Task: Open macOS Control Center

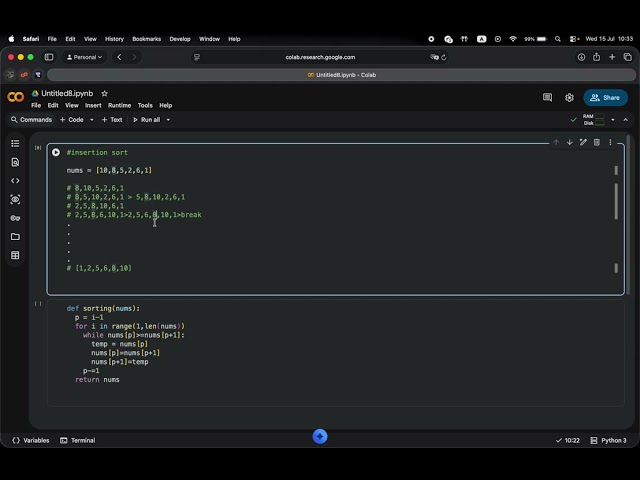Action: pyautogui.click(x=574, y=39)
